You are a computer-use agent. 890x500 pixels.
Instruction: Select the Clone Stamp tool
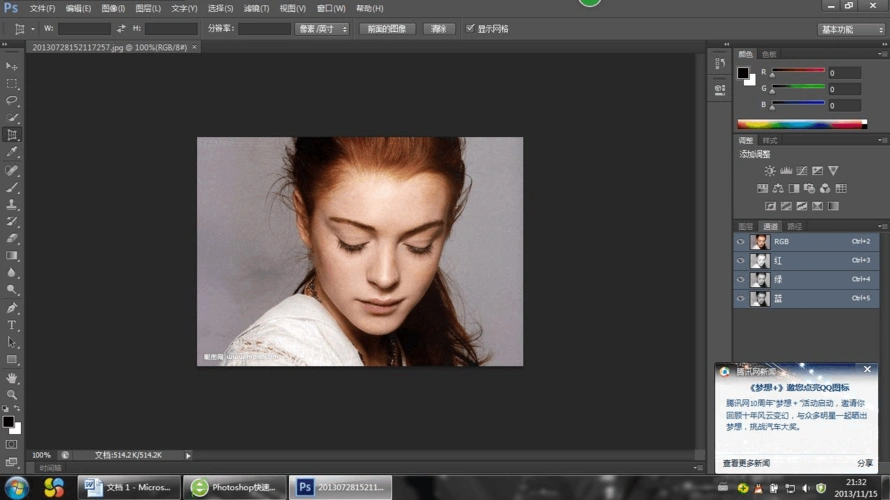[12, 204]
